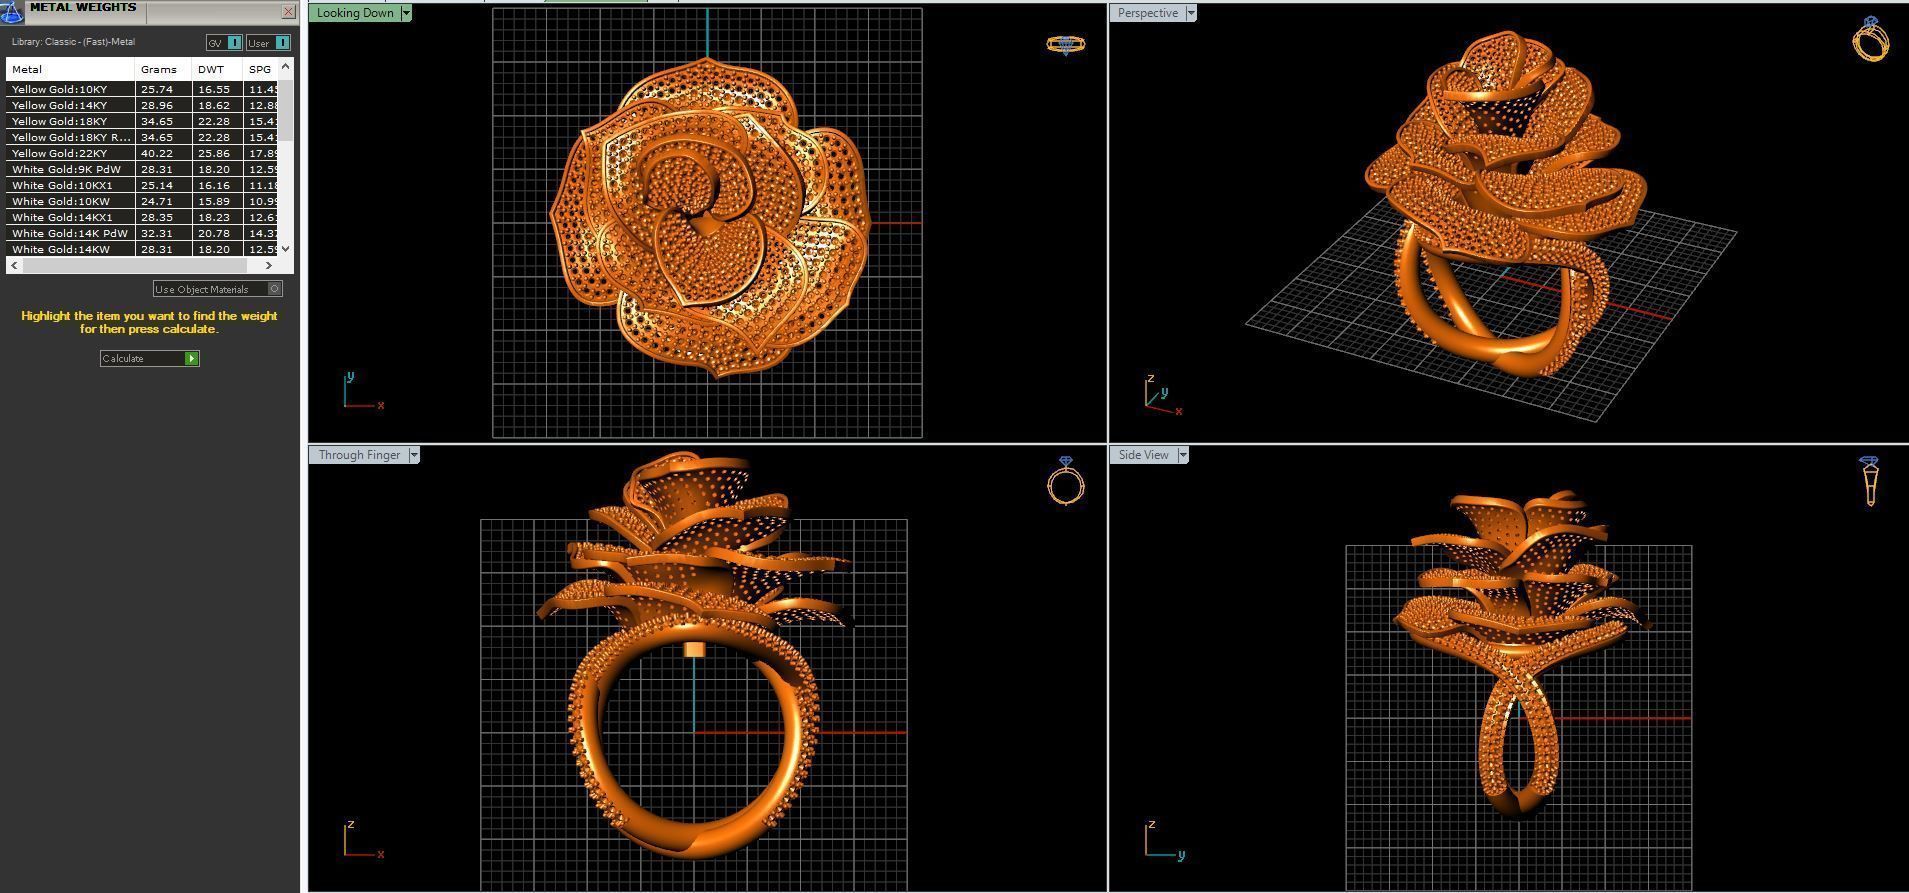Click the Perspective view label
Viewport: 1909px width, 893px height.
(x=1148, y=13)
